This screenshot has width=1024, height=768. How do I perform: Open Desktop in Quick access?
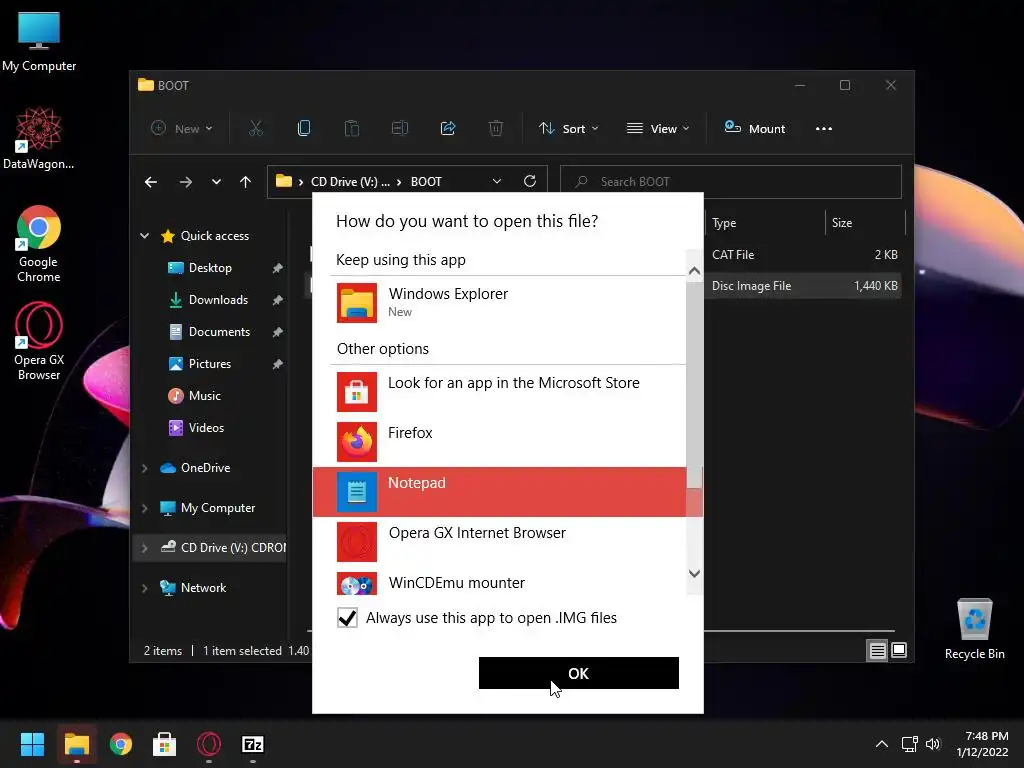coord(210,268)
